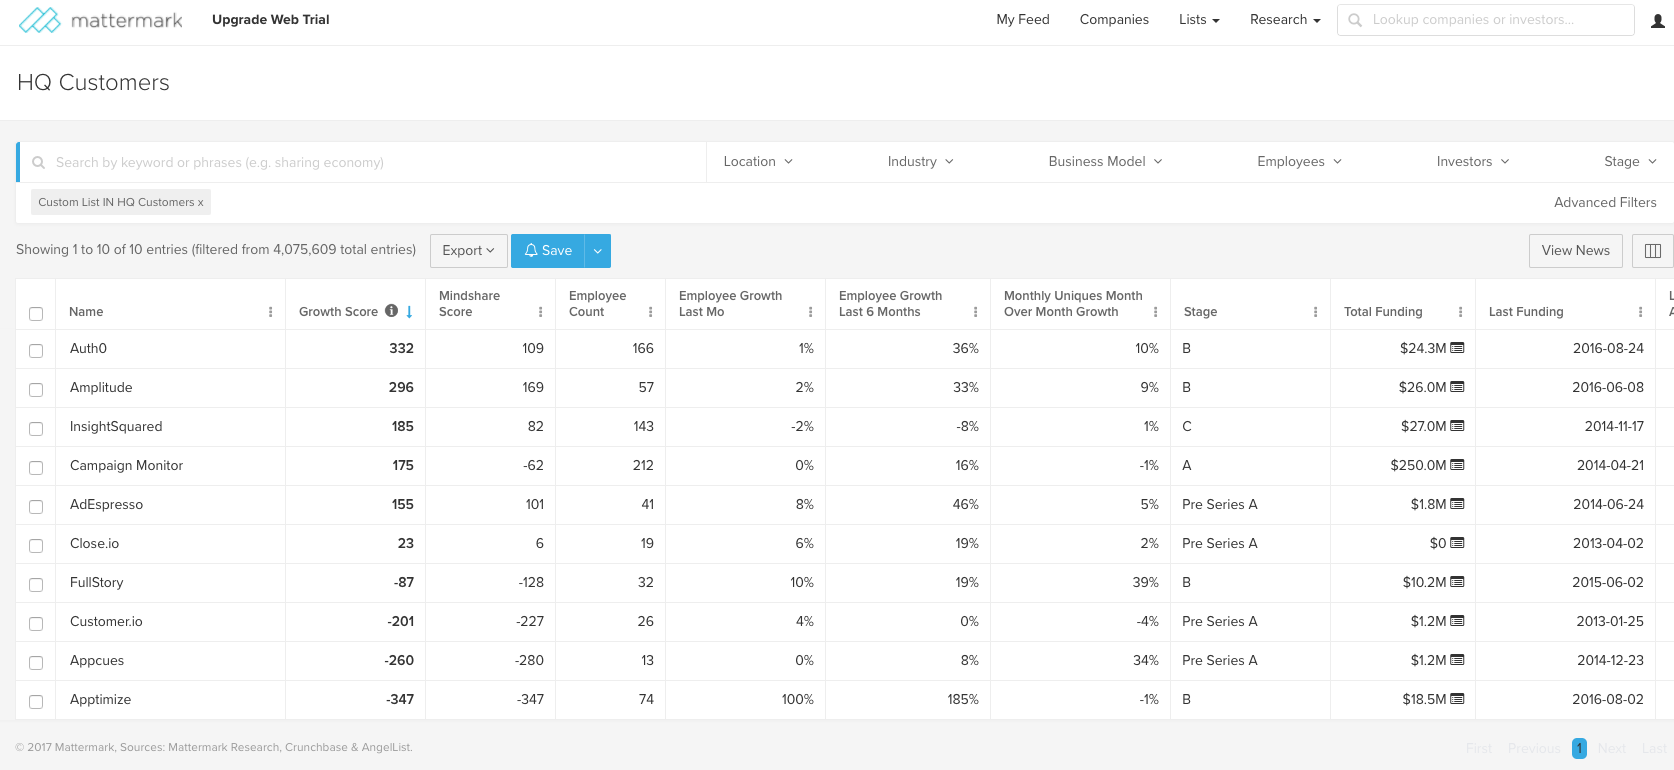1674x770 pixels.
Task: Toggle the select-all checkbox in header
Action: (36, 314)
